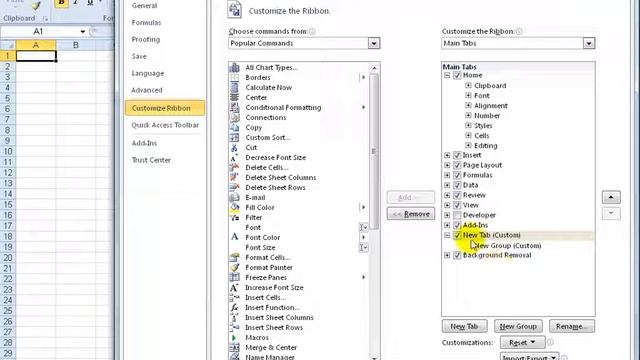Select New Group (Custom) tree item
The image size is (640, 360).
pyautogui.click(x=507, y=245)
